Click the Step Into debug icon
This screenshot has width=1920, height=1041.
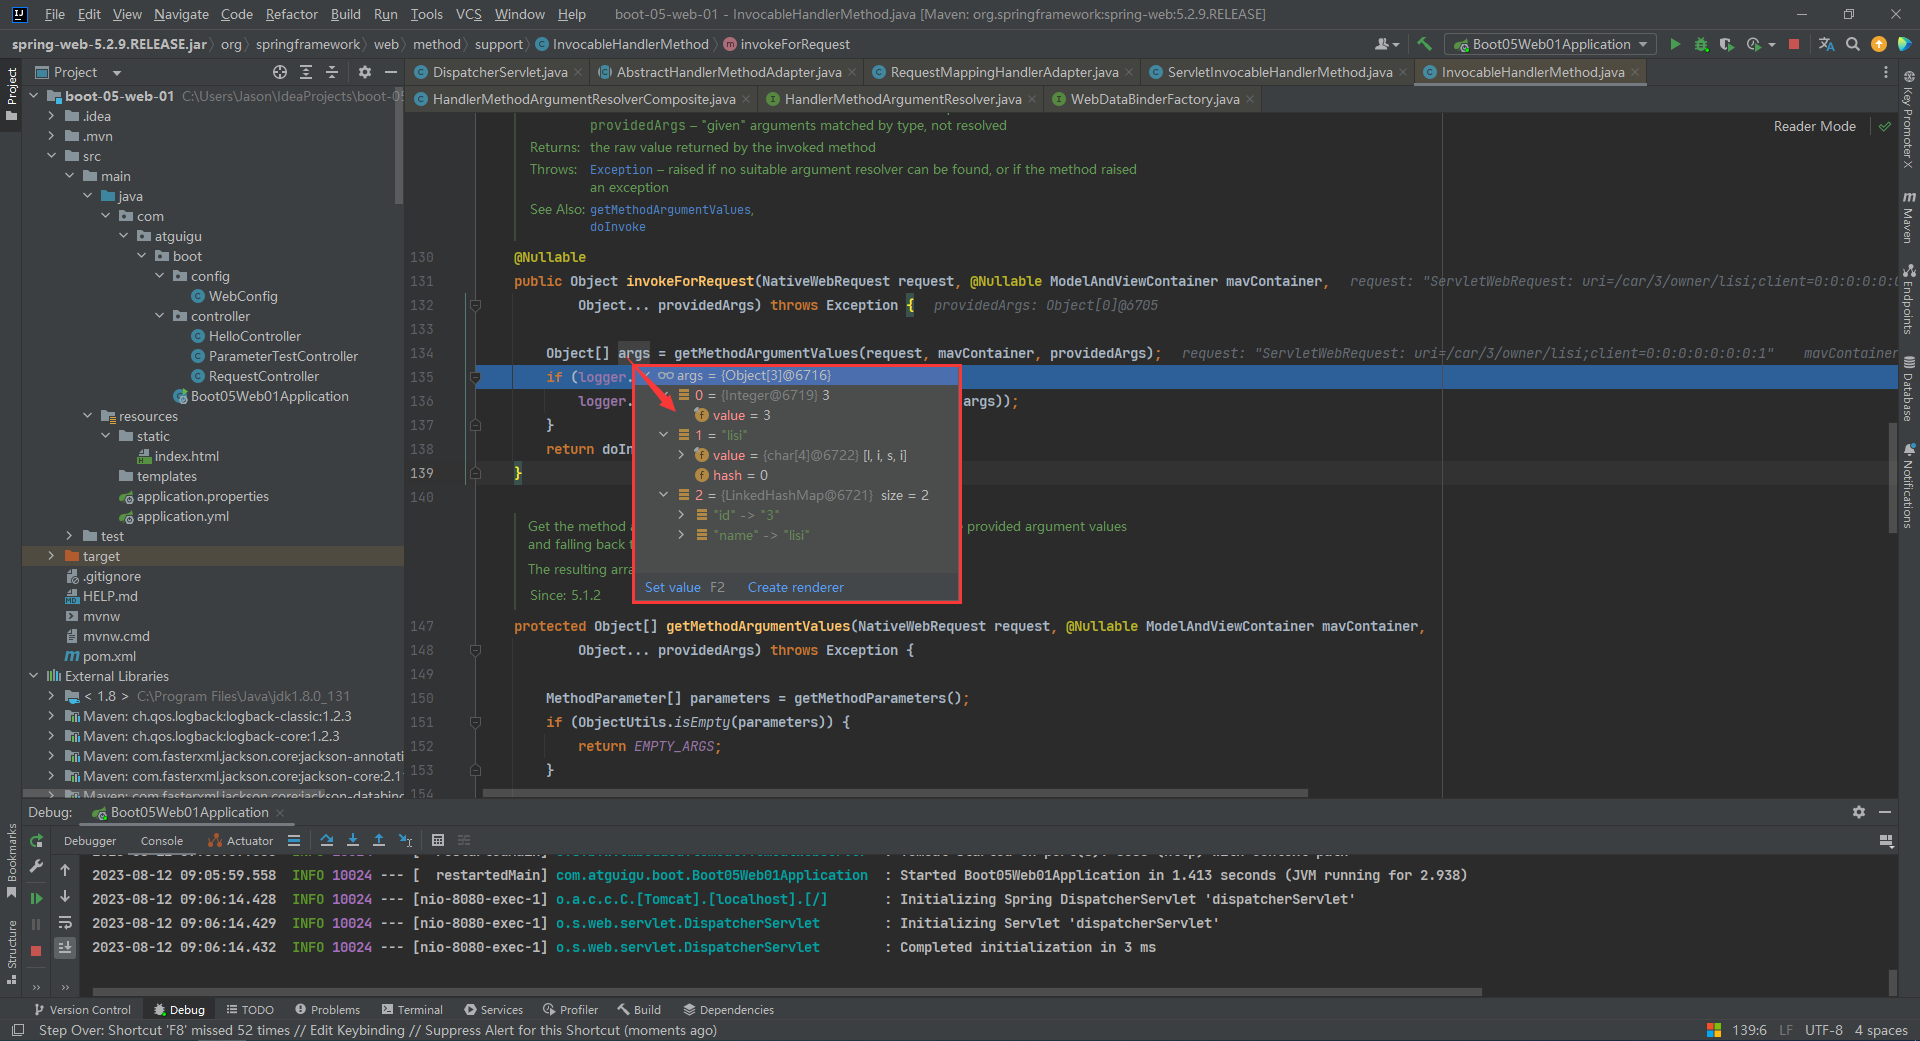353,840
